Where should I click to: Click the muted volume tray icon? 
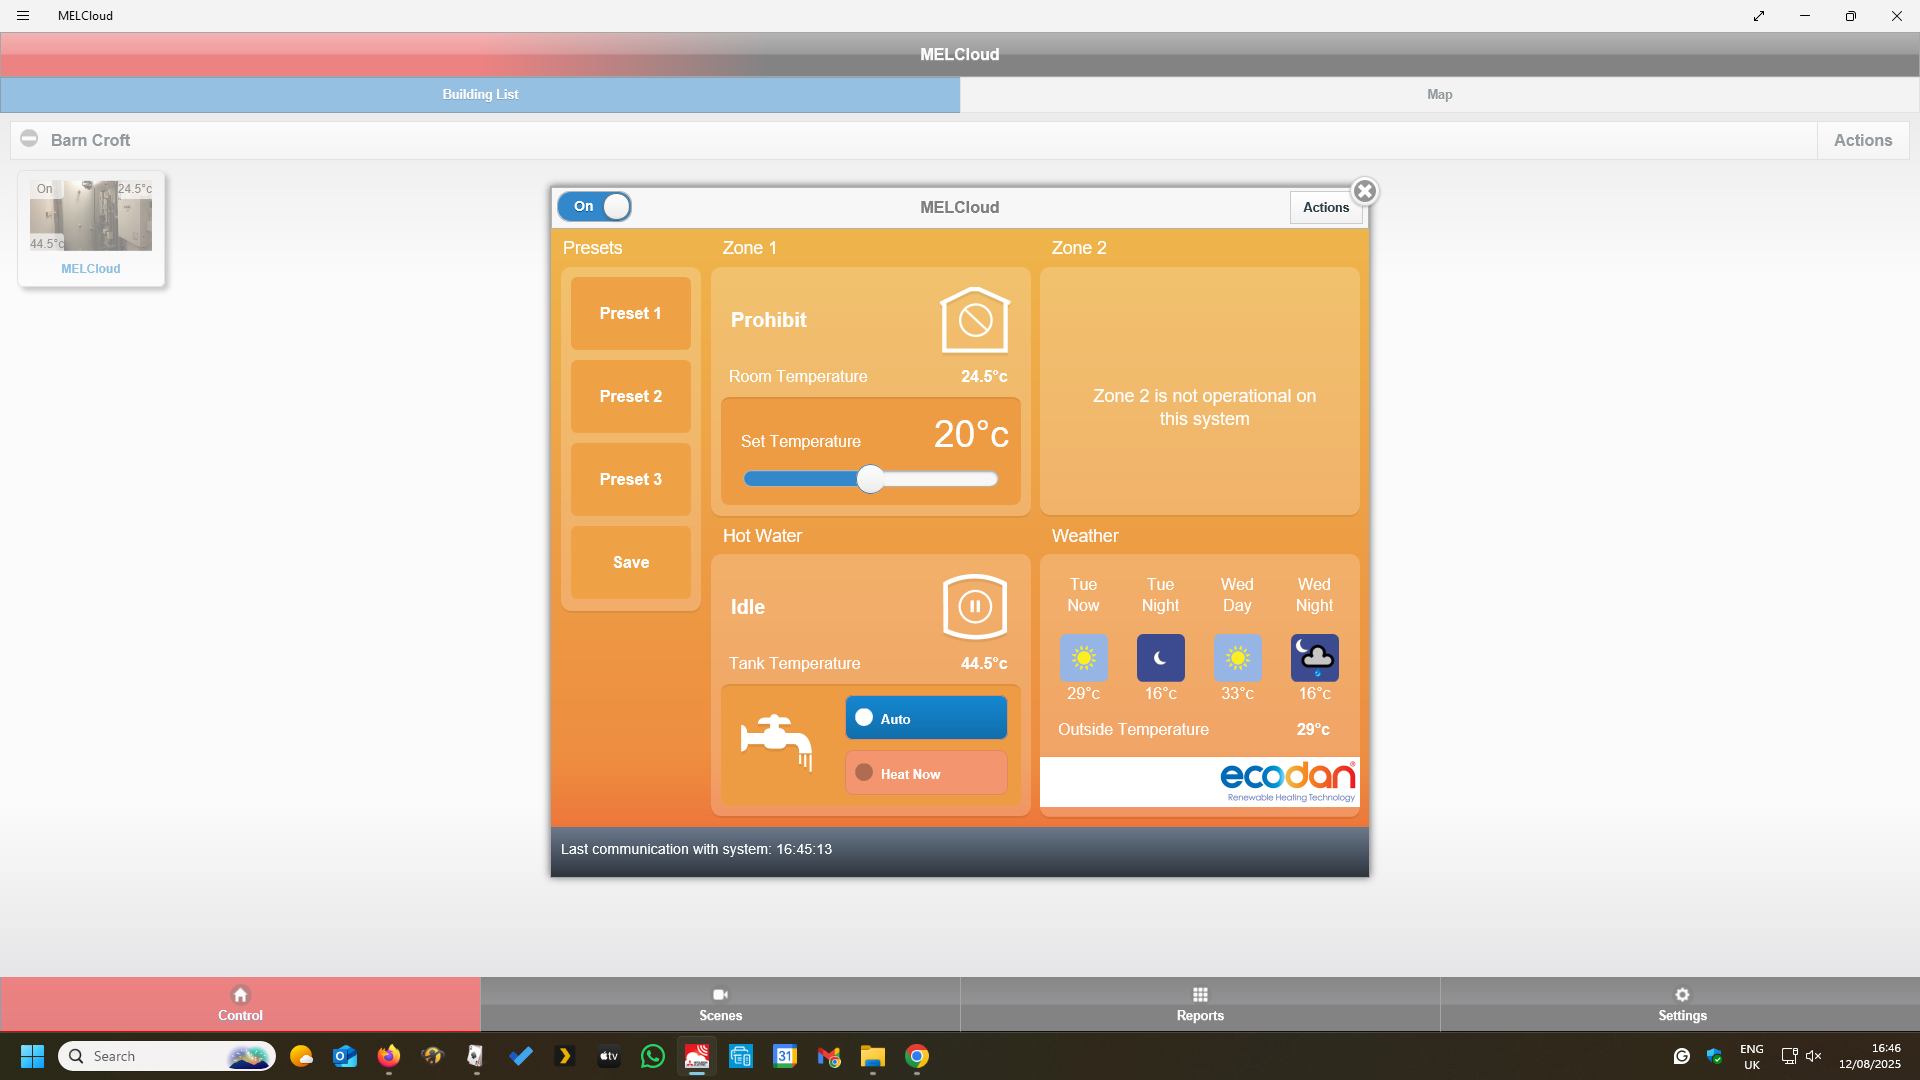coord(1814,1056)
